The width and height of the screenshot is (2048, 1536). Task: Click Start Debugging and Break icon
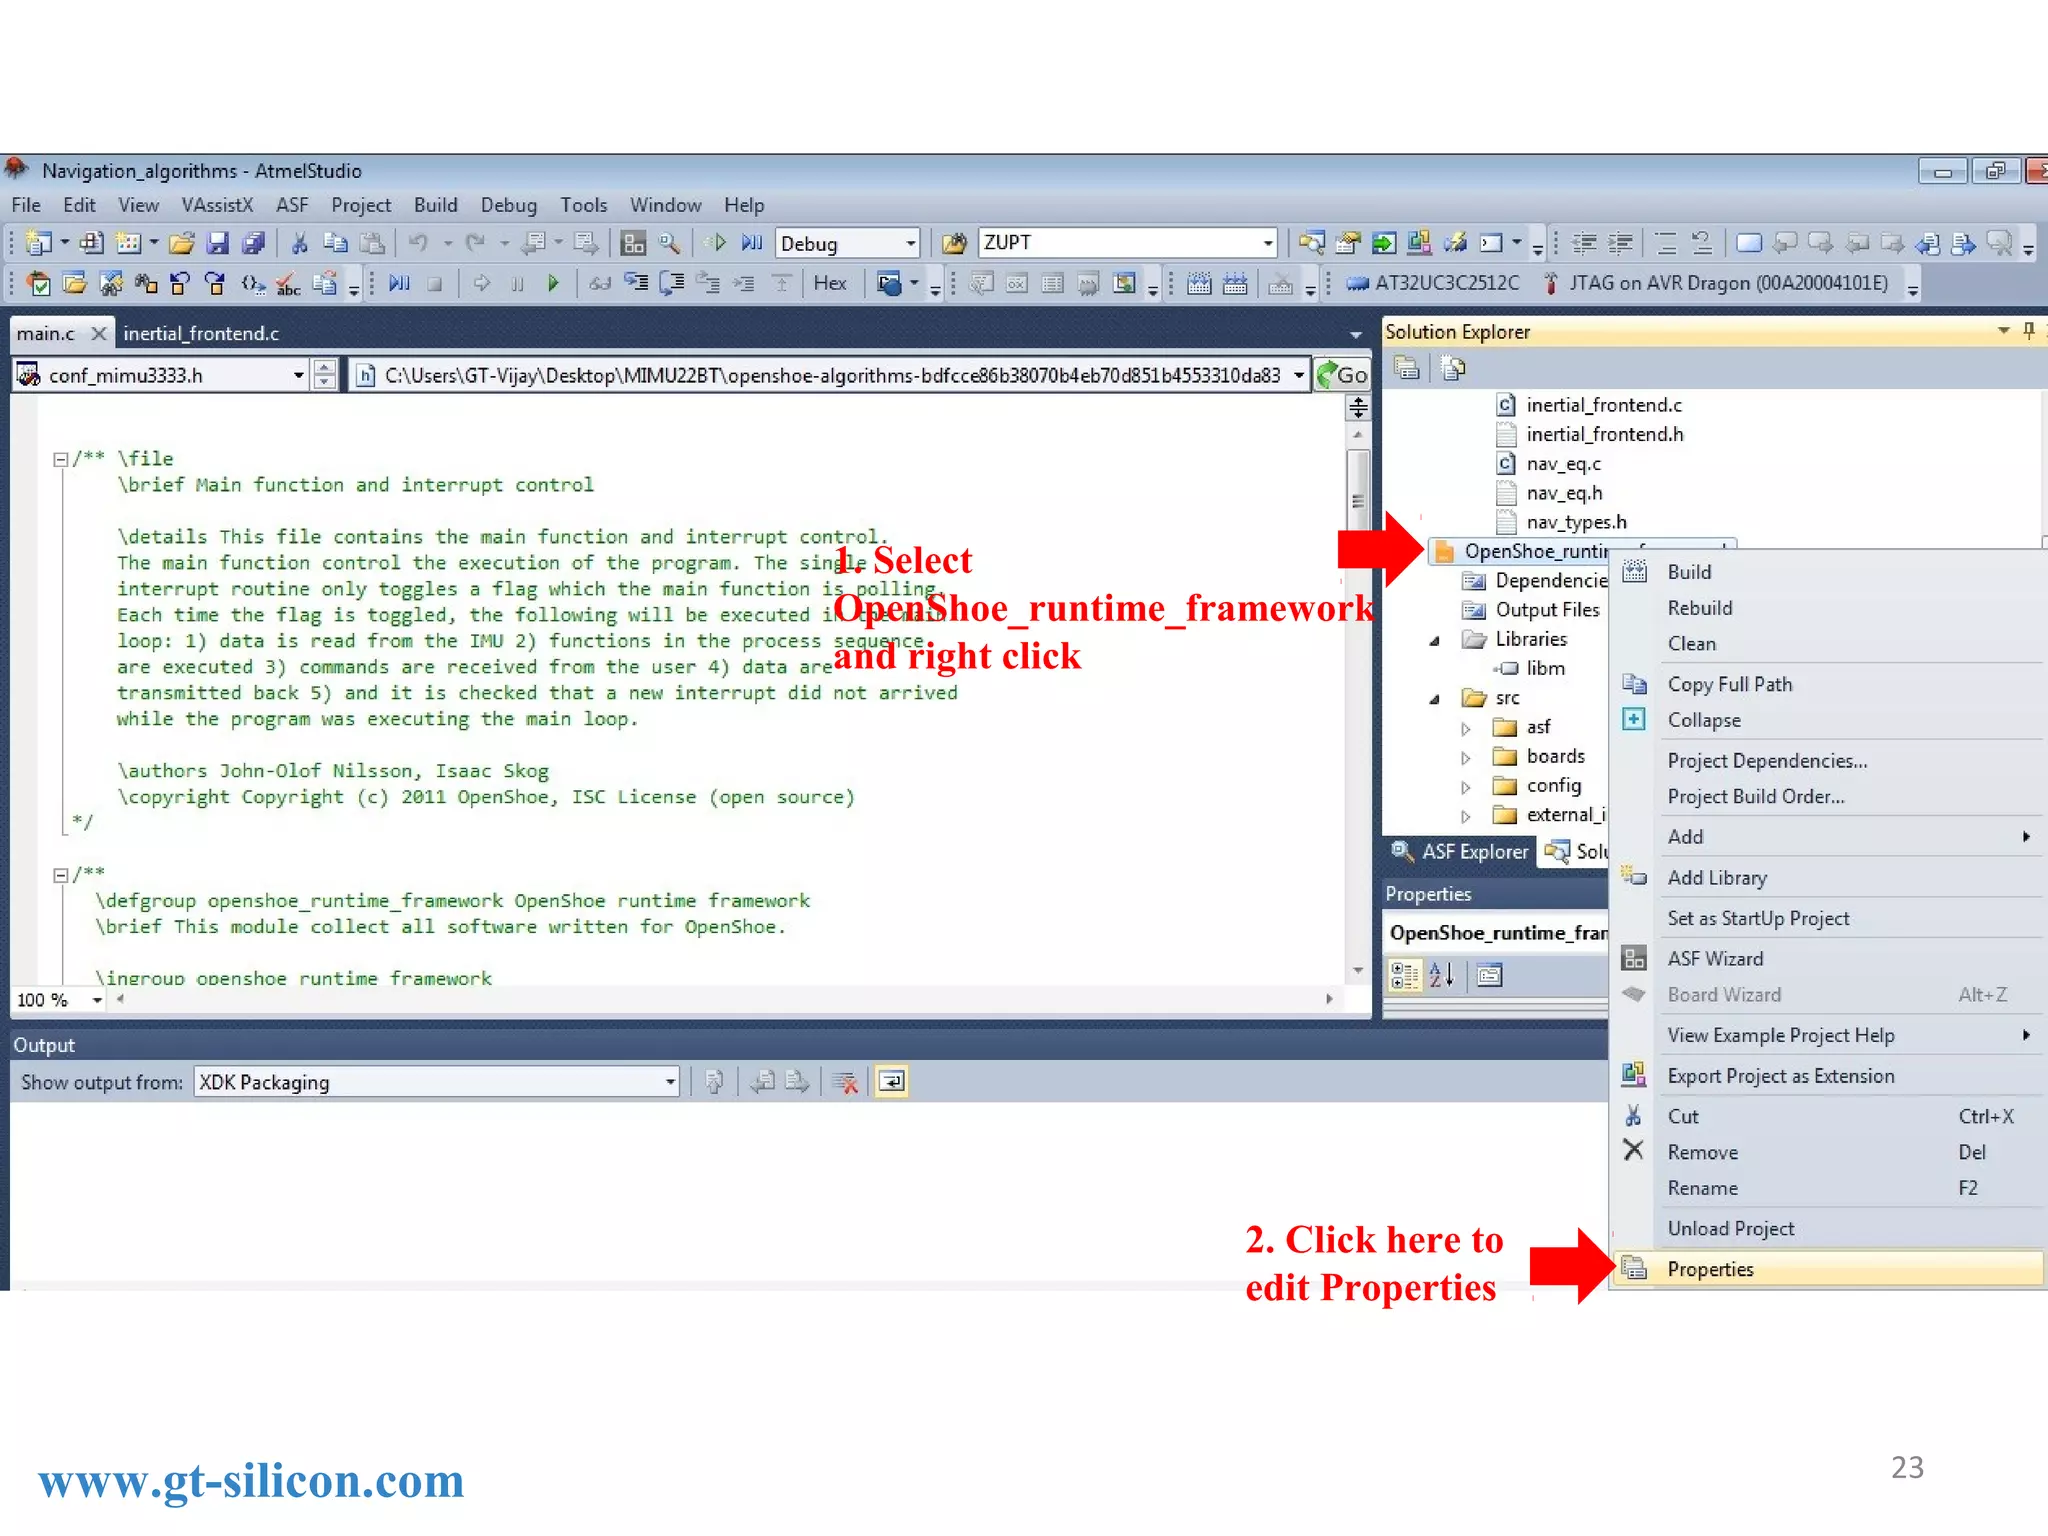(x=752, y=243)
